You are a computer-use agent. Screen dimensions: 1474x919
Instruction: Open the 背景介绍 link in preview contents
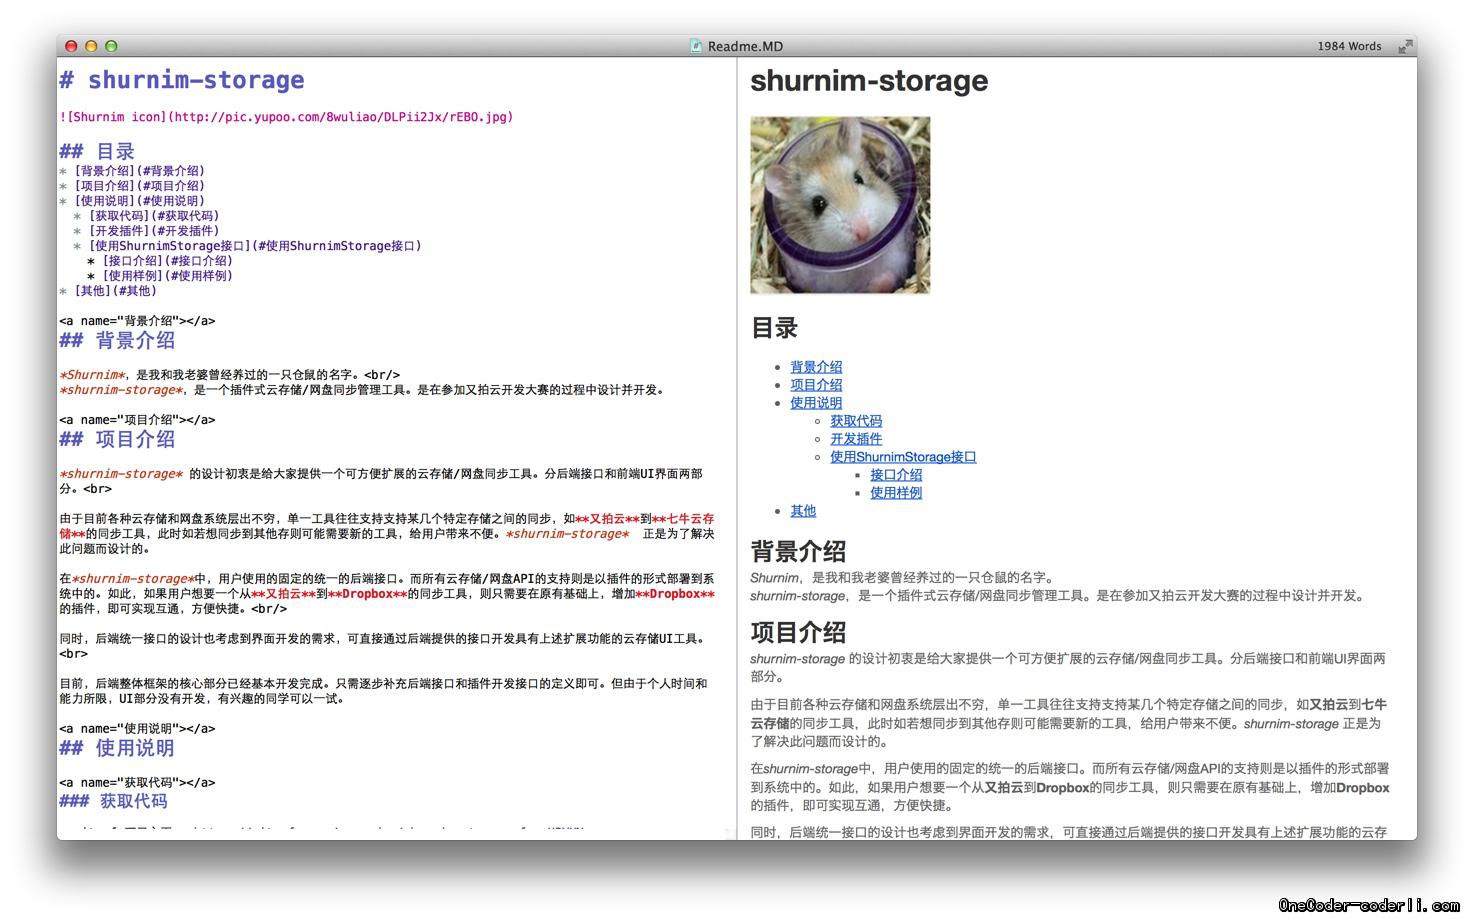[816, 367]
